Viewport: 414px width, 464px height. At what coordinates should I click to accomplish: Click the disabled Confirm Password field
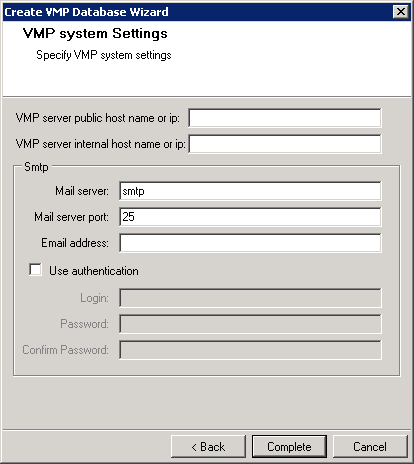click(x=250, y=350)
